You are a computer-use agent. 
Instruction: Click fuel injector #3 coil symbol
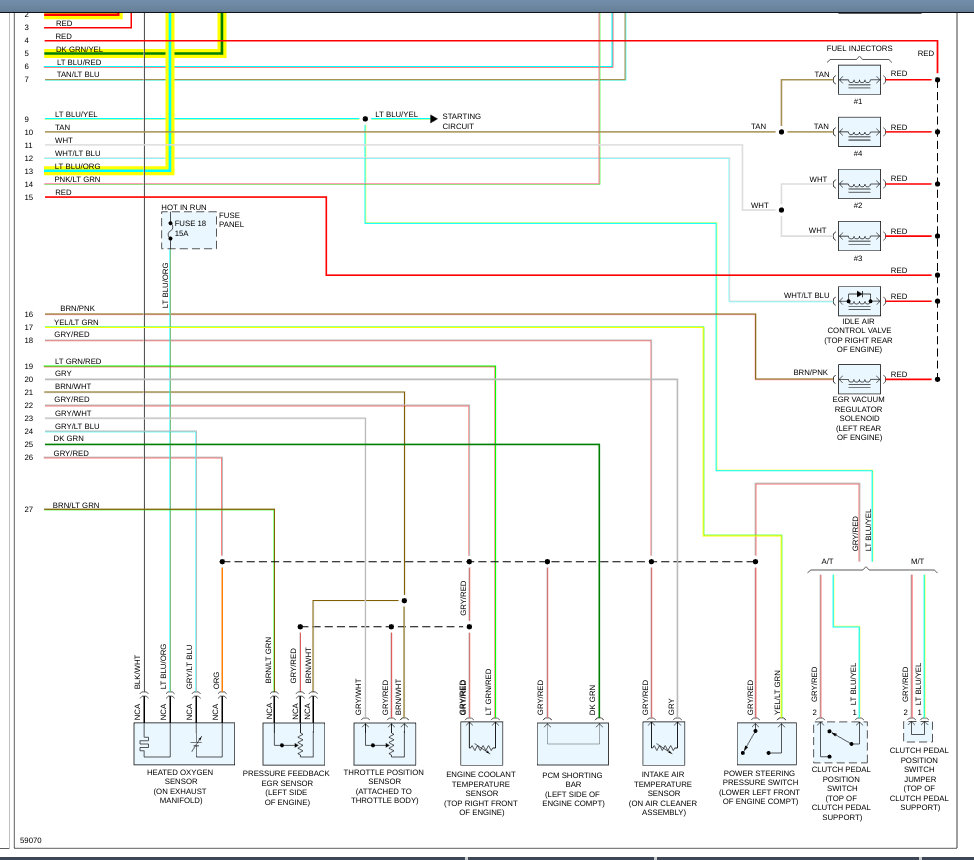pos(859,236)
